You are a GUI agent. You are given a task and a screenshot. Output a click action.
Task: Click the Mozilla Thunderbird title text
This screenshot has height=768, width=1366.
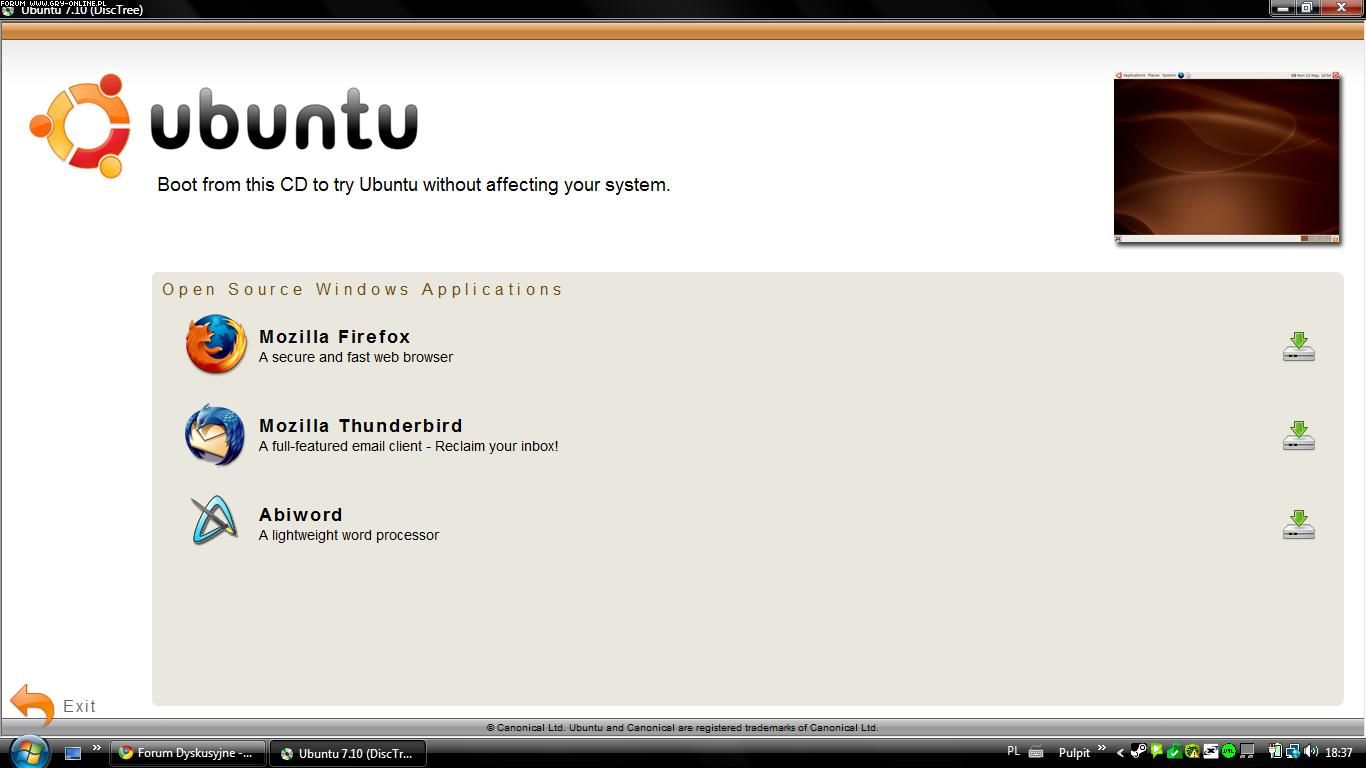tap(360, 426)
